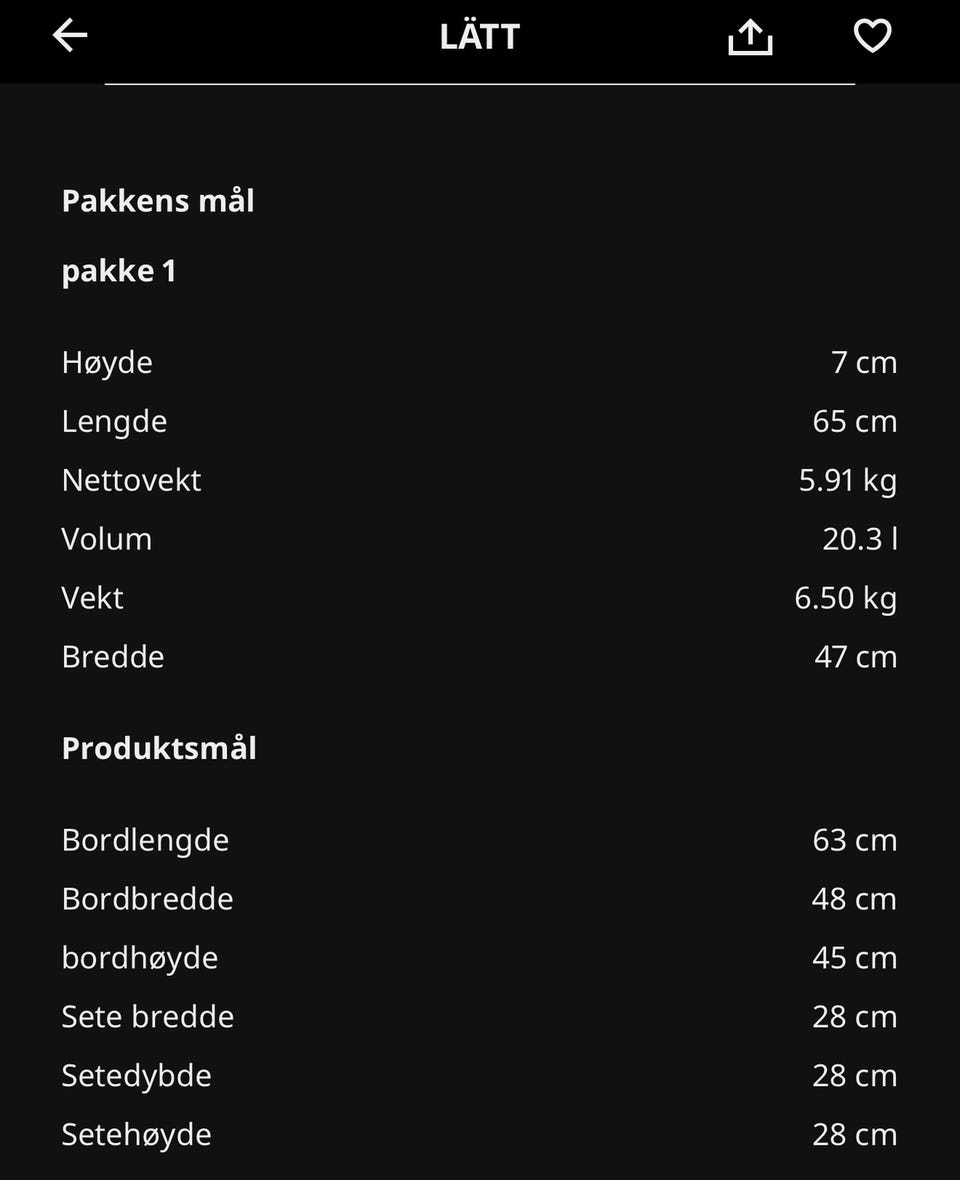Viewport: 960px width, 1180px height.
Task: Click the Produktsmål heading
Action: click(x=159, y=749)
